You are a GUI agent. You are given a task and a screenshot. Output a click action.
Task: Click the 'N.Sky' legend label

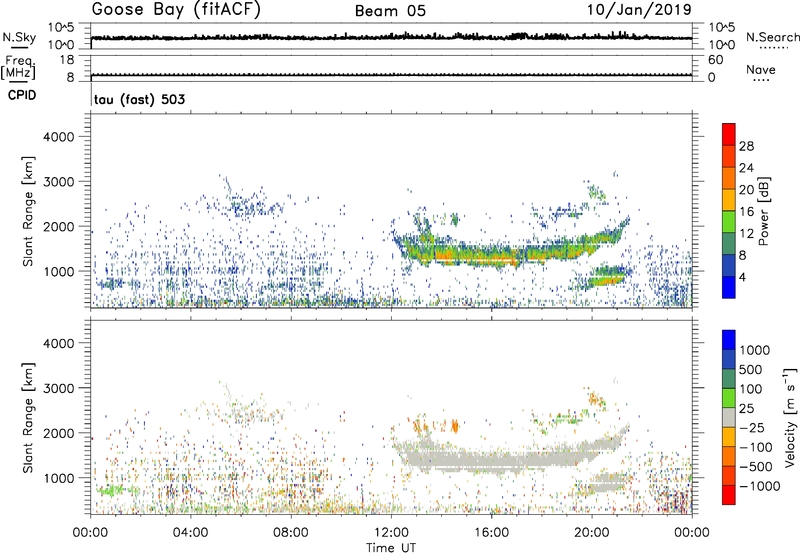tap(19, 37)
